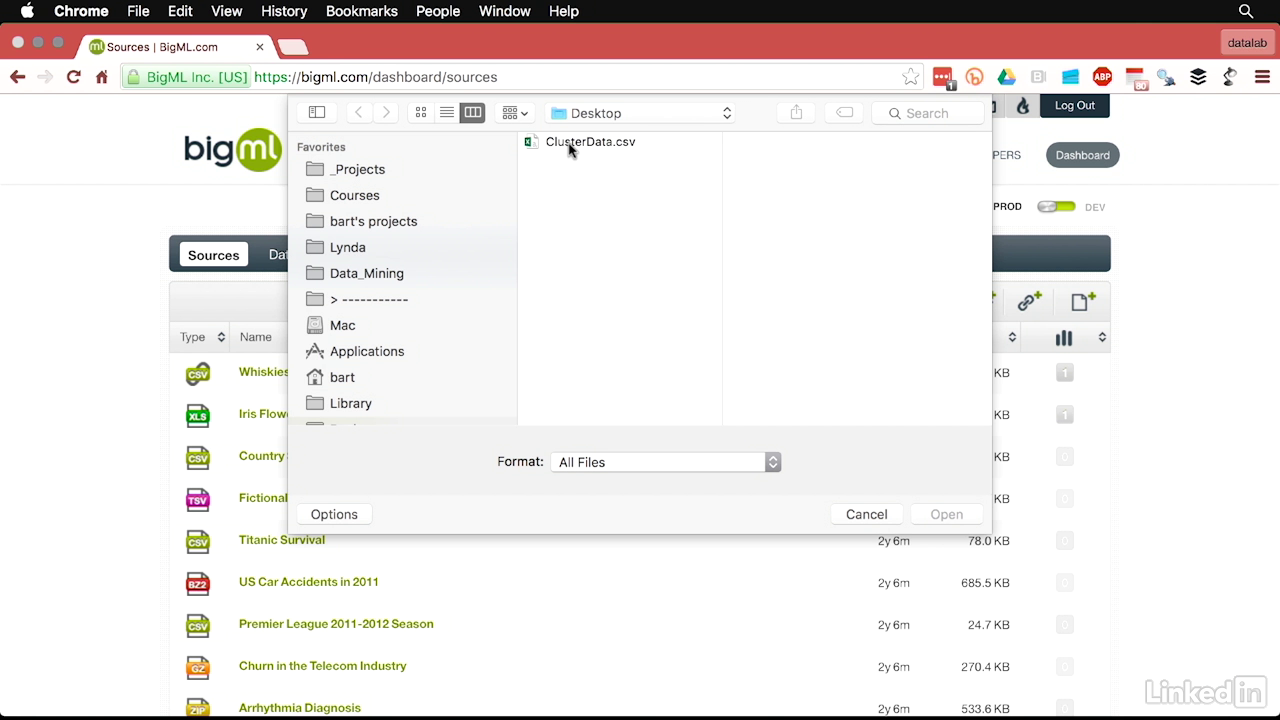Open the item arrangement dropdown
The width and height of the screenshot is (1280, 720).
coord(515,113)
